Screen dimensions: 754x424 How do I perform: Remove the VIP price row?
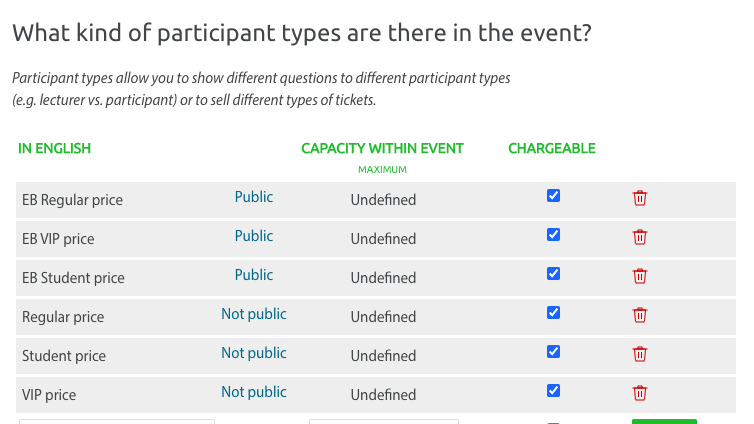pyautogui.click(x=640, y=393)
